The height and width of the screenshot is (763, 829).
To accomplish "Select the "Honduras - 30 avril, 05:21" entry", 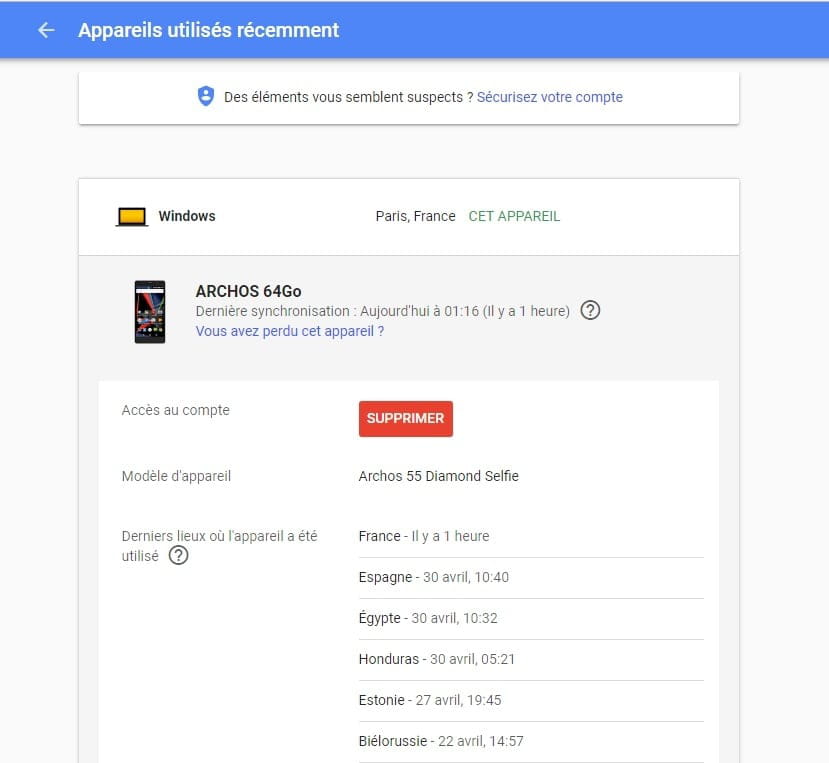I will (531, 659).
